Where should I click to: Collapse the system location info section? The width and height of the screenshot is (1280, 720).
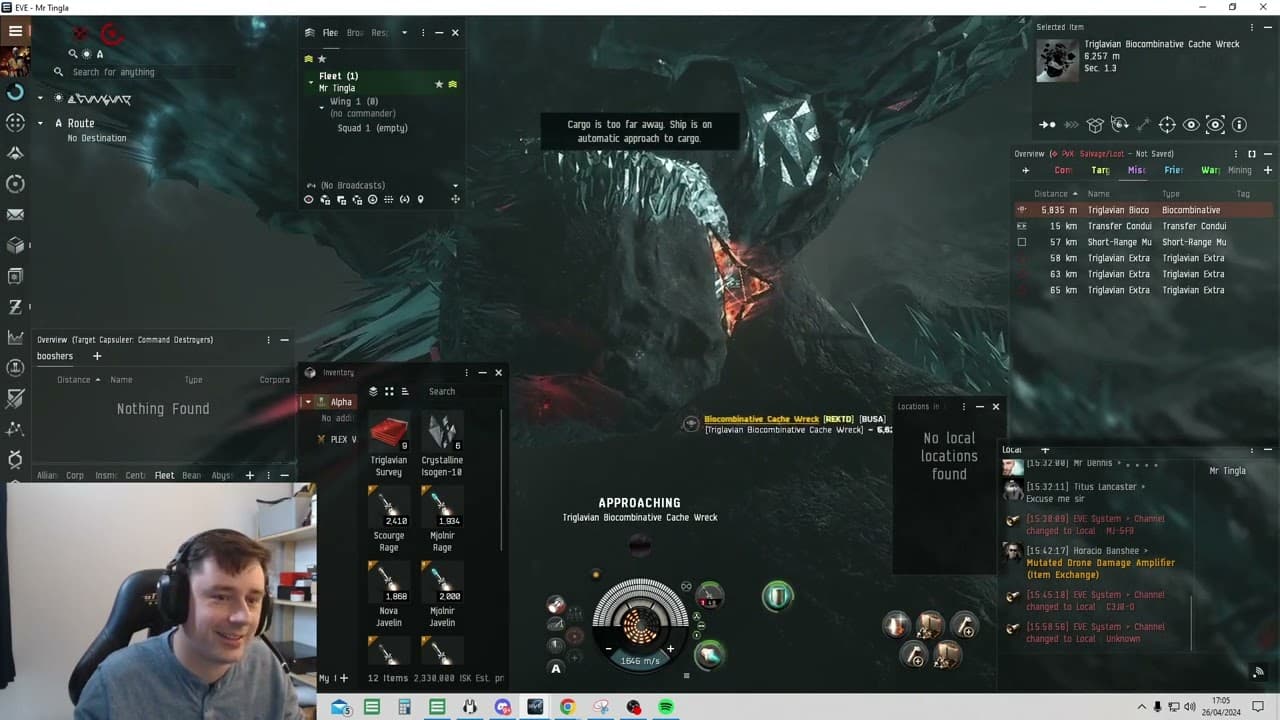(41, 98)
